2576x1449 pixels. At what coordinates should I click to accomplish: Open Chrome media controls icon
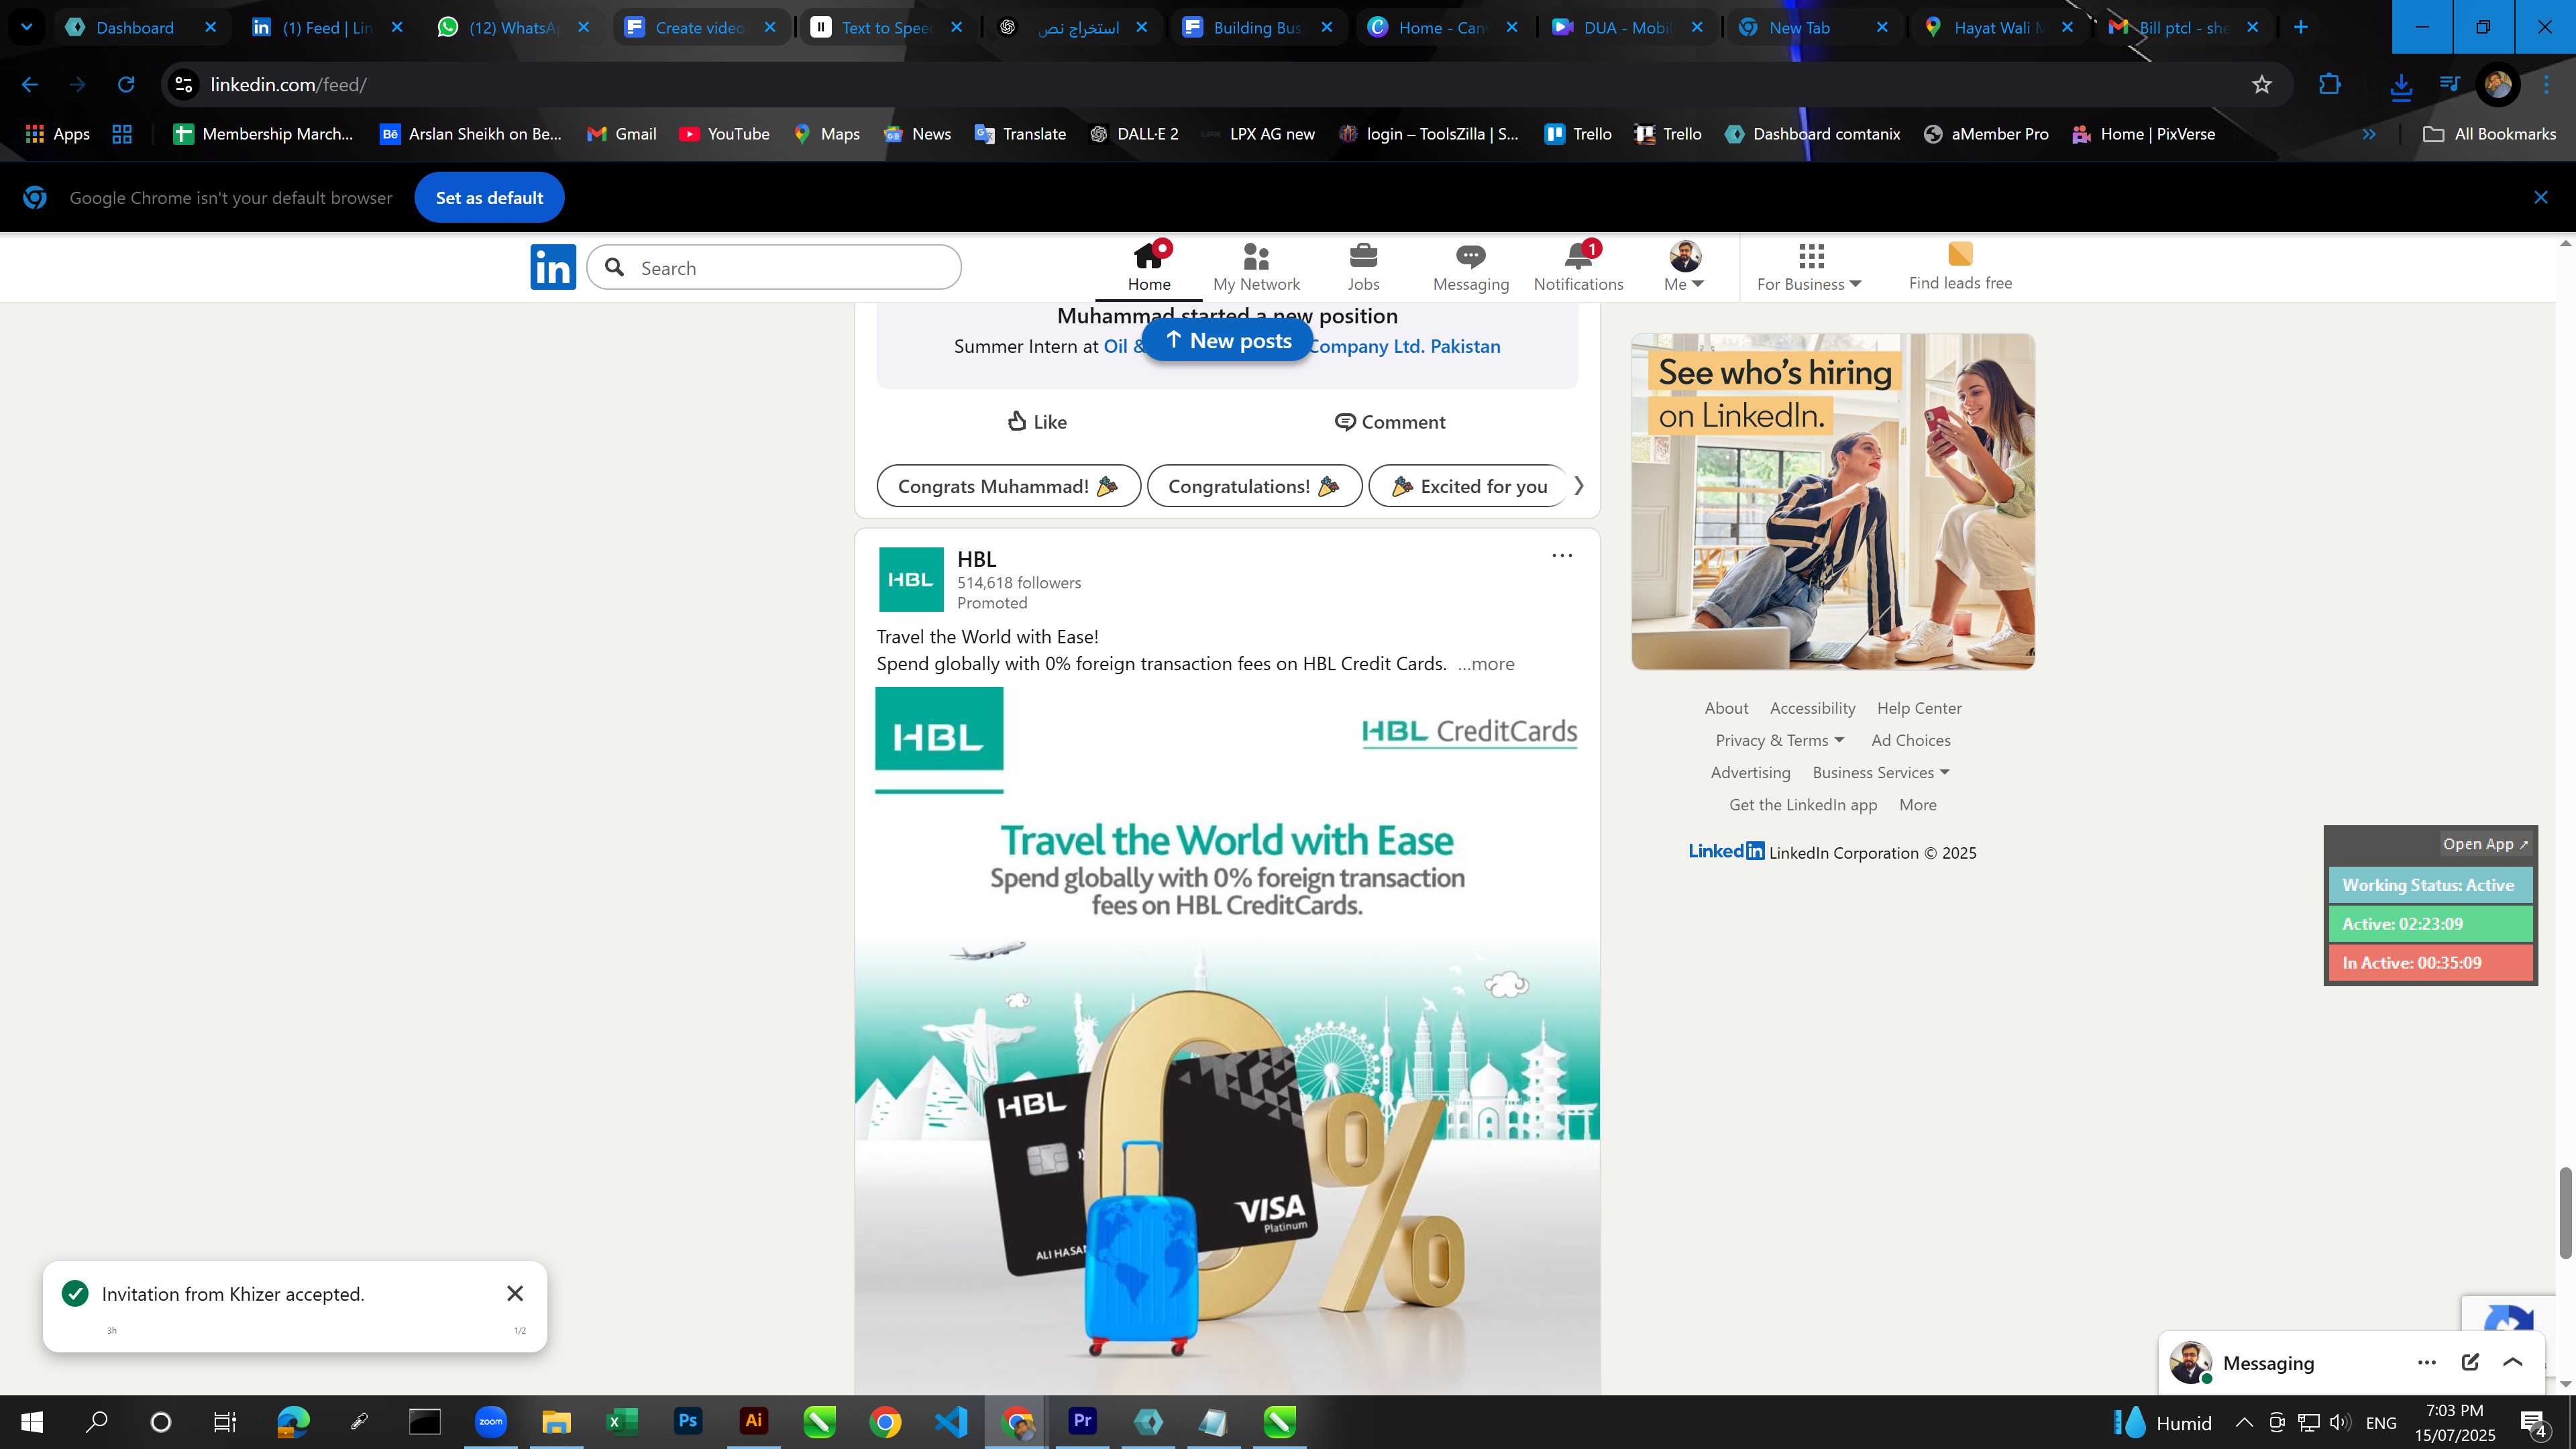pos(2449,85)
